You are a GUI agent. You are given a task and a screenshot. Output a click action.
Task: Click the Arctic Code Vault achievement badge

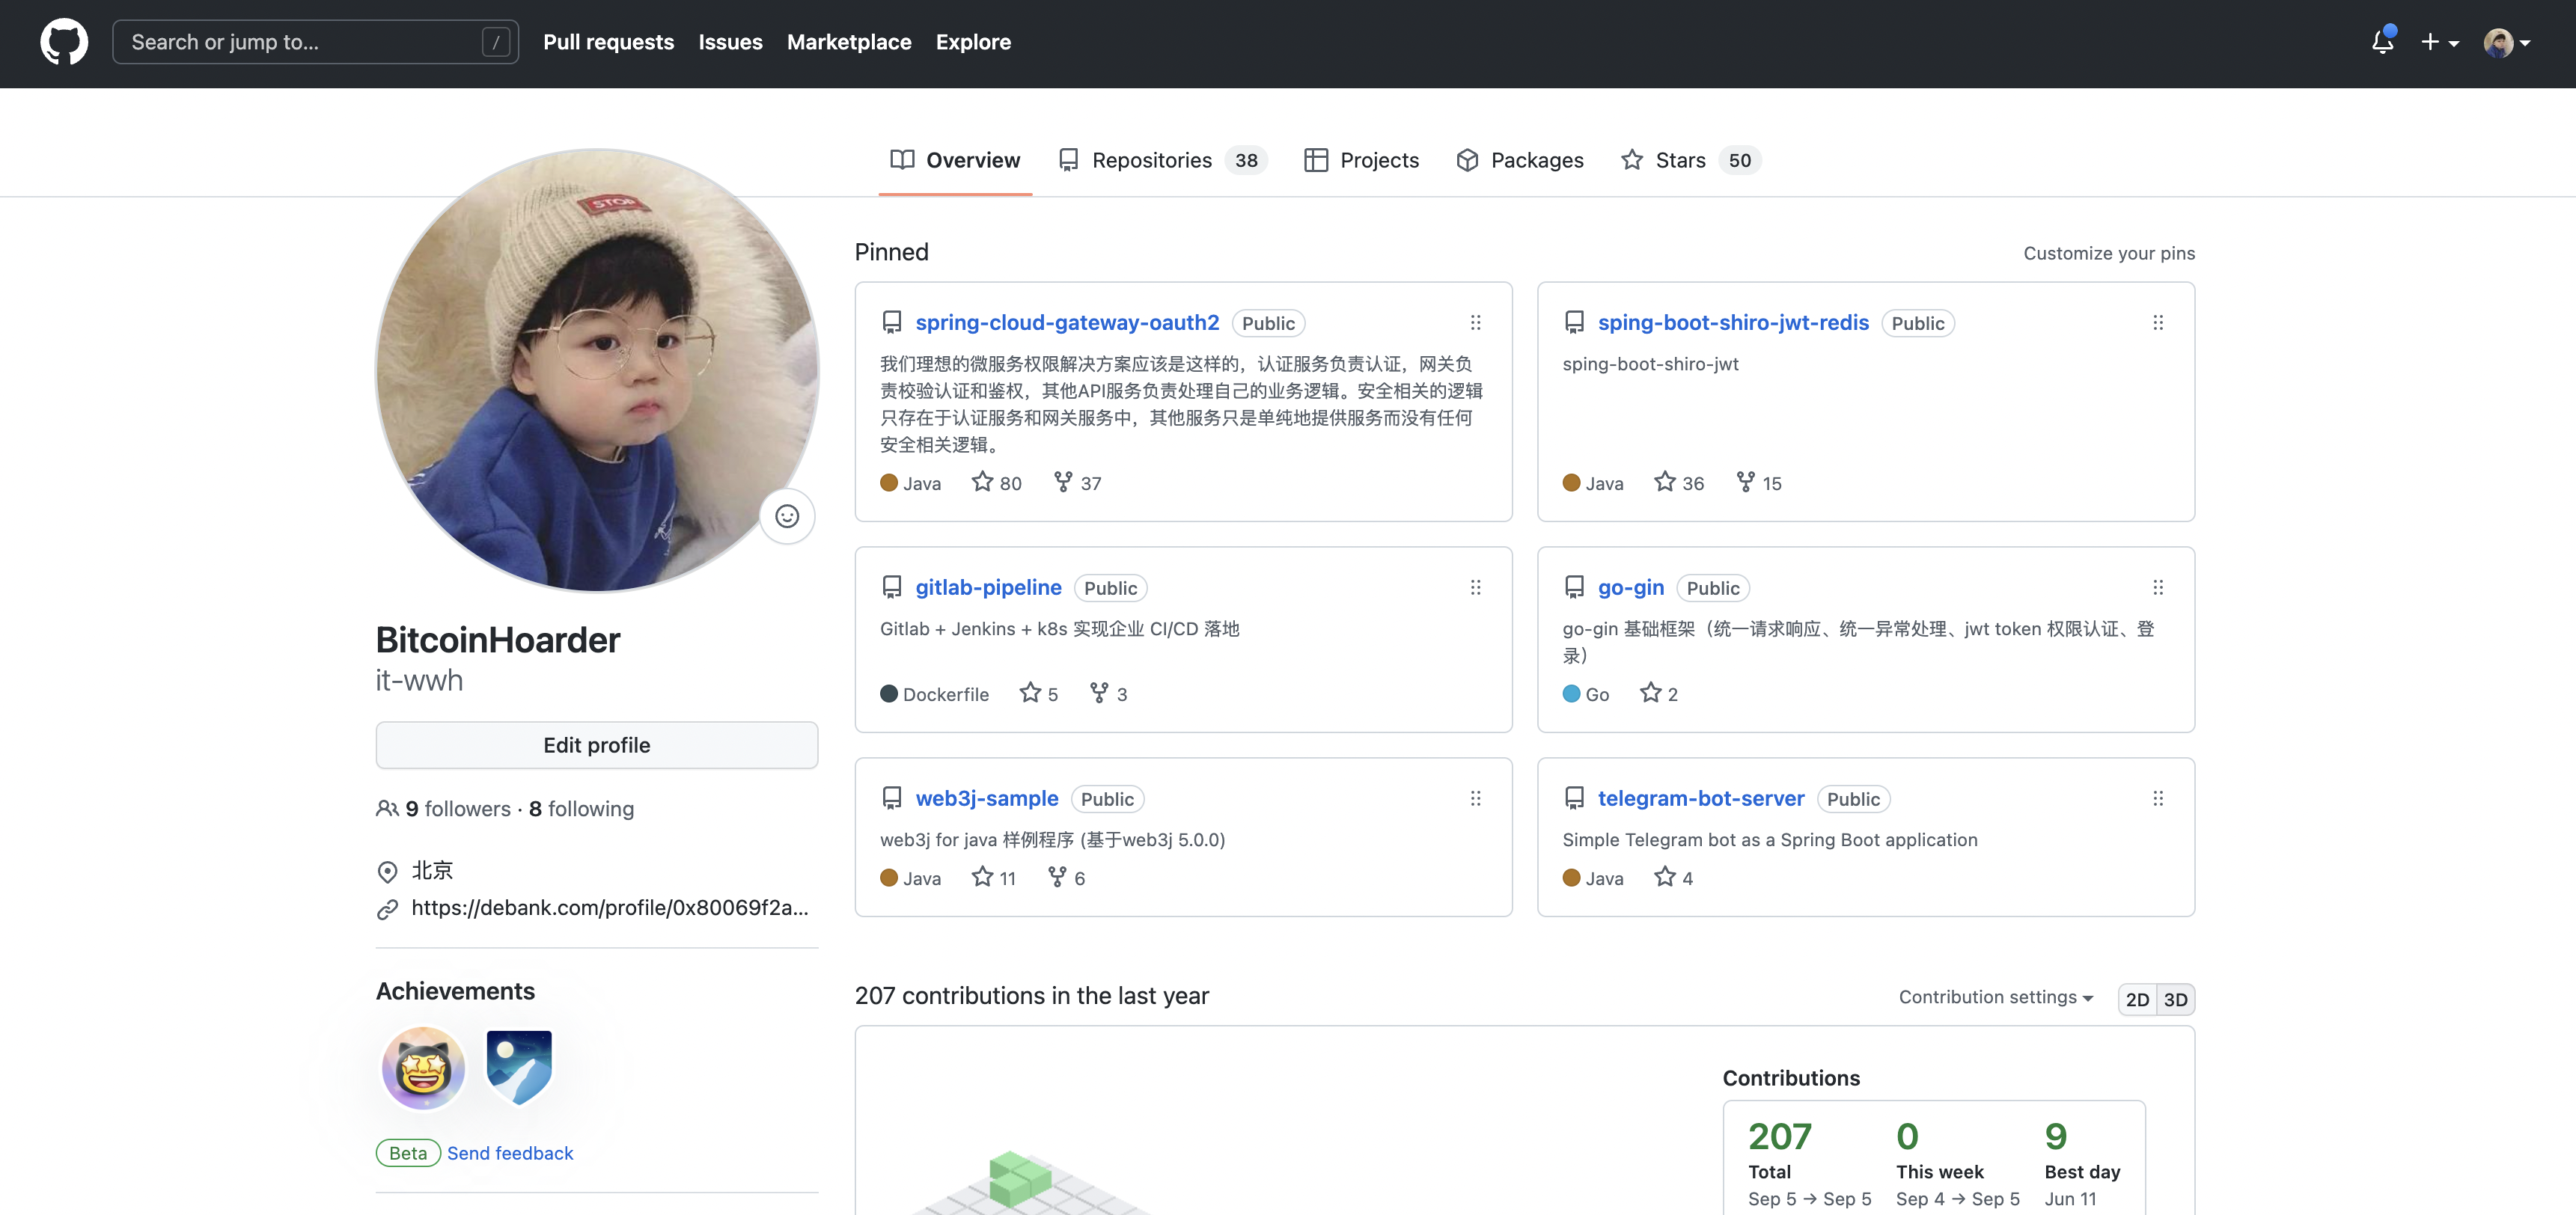[518, 1067]
